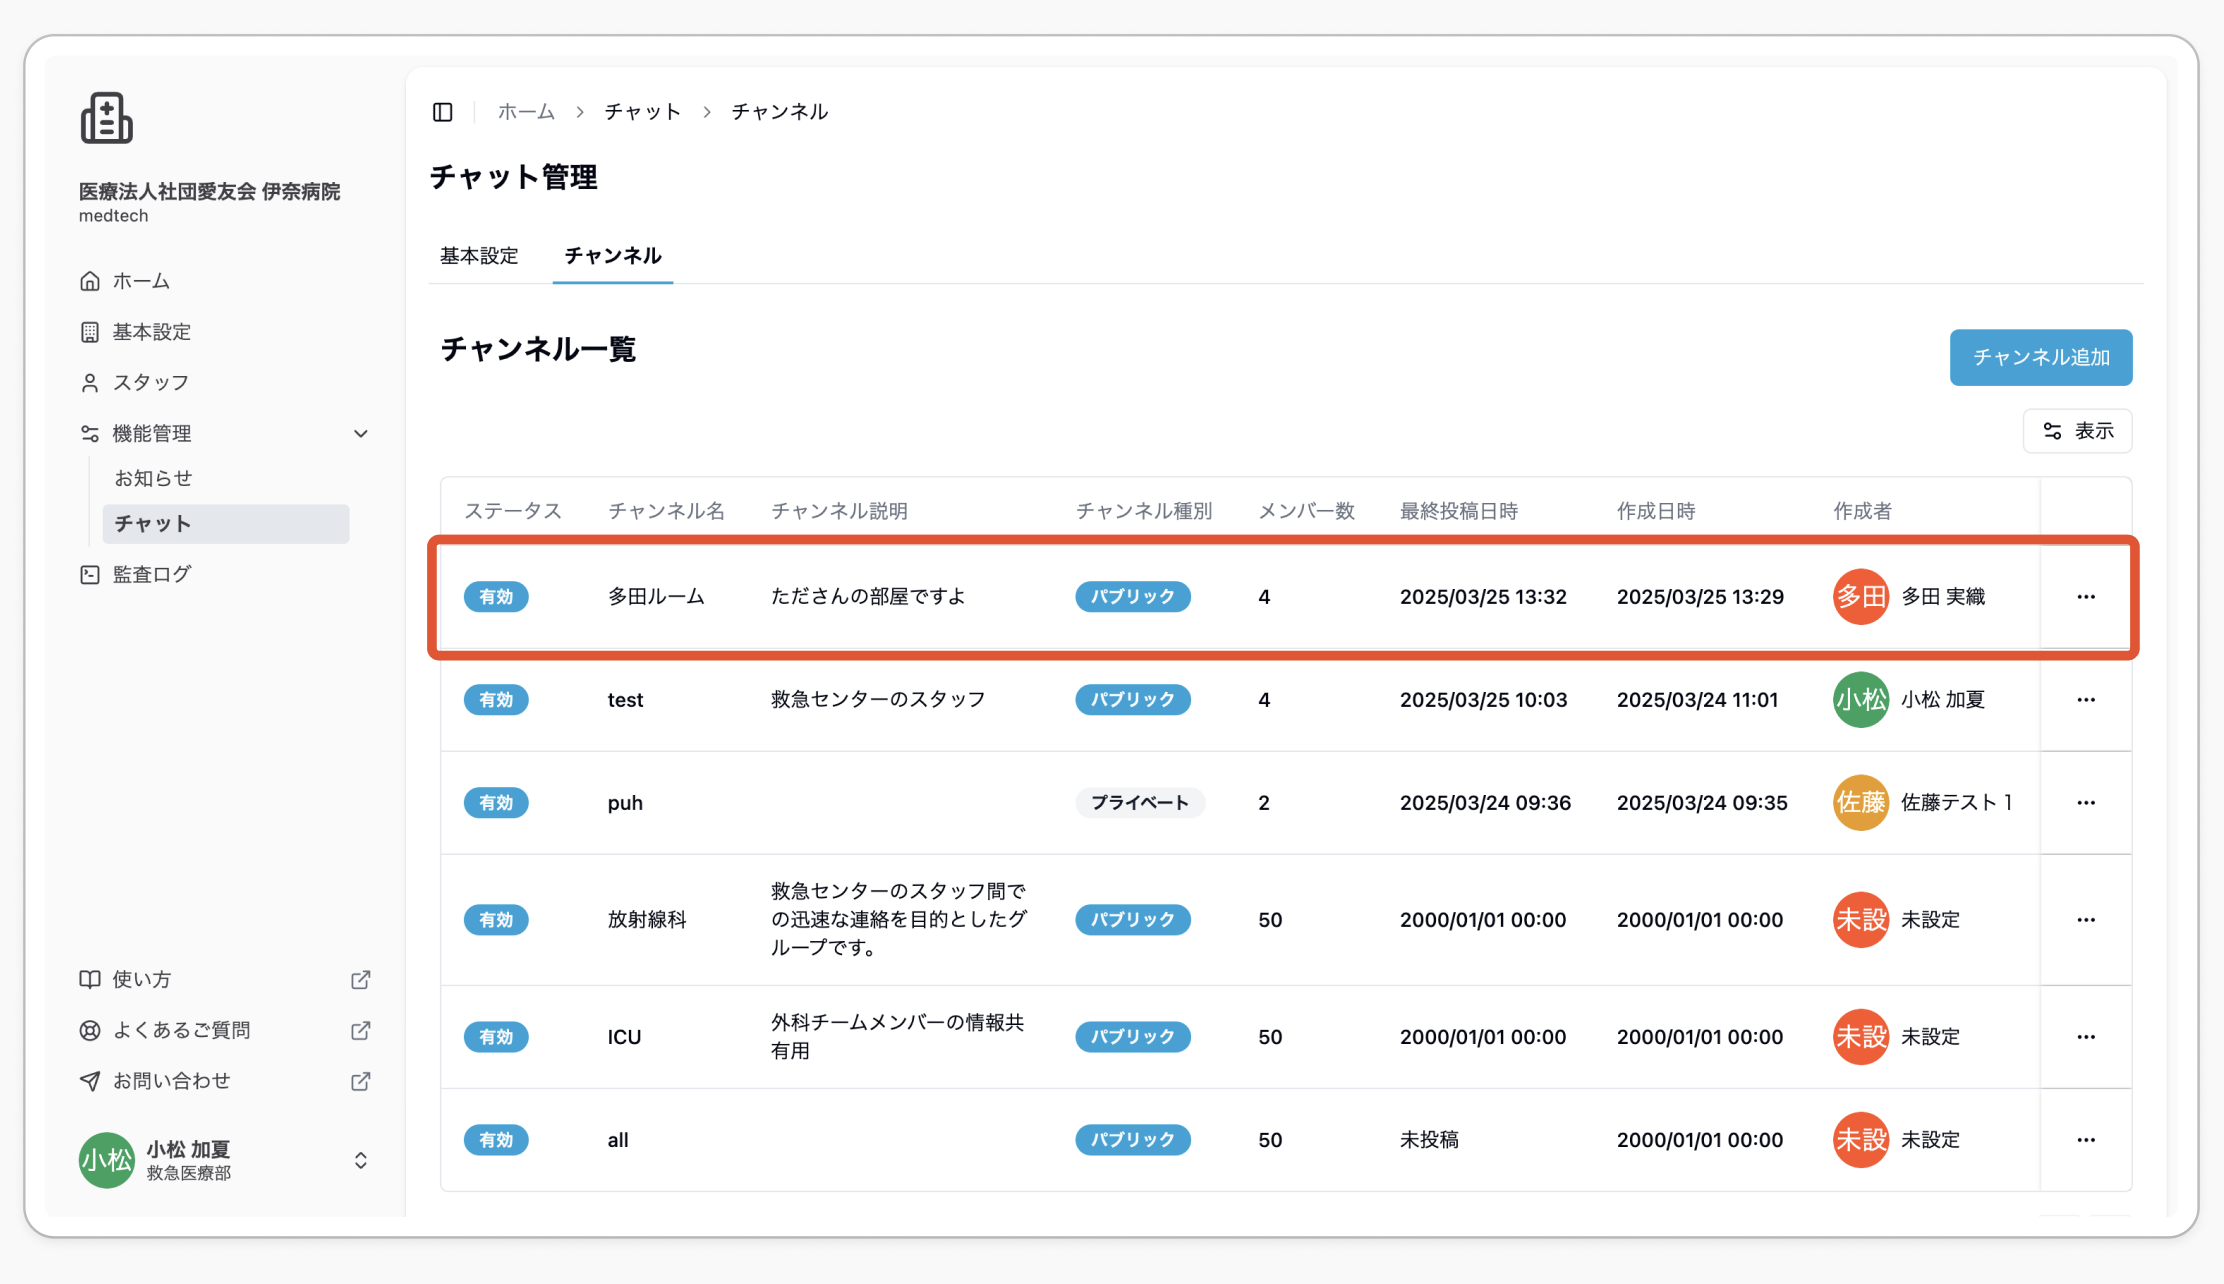Open the 使い方 help link
The width and height of the screenshot is (2224, 1284).
point(142,979)
